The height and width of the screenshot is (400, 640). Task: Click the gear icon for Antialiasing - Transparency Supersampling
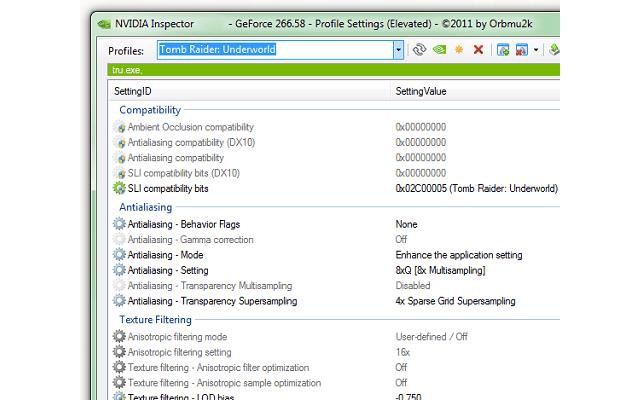click(119, 301)
